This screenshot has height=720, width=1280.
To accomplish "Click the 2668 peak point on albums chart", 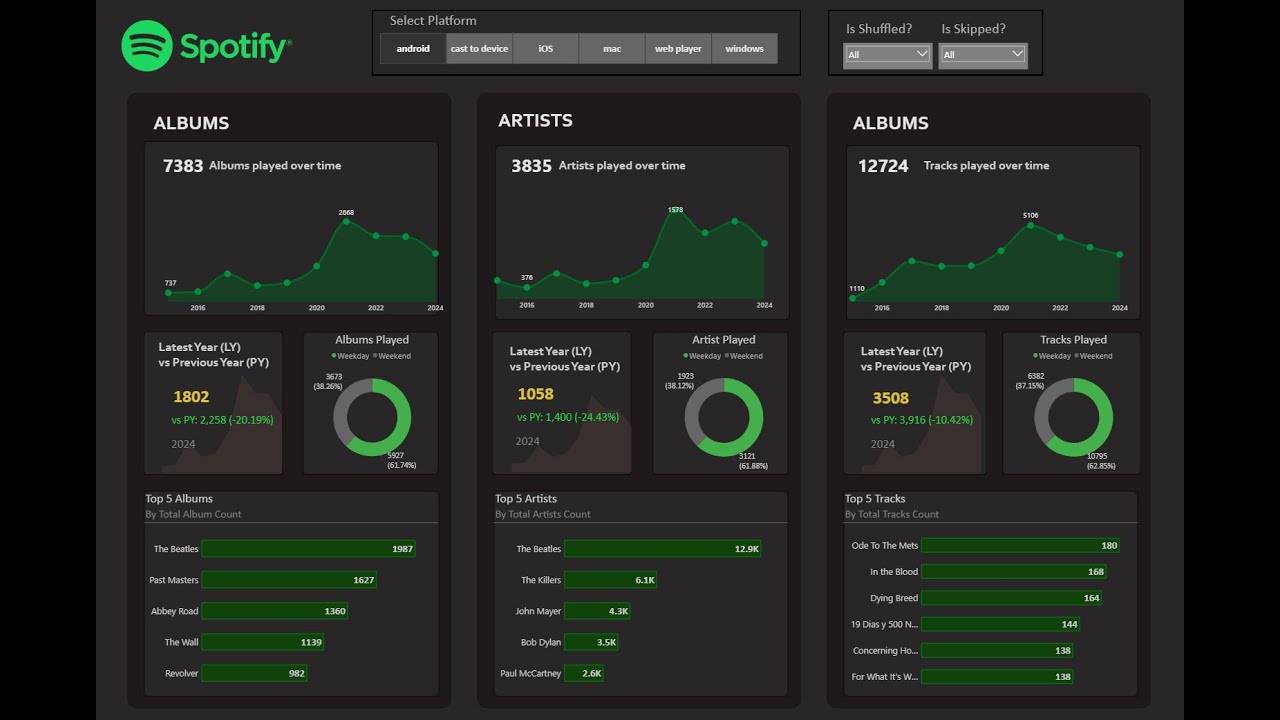I will 346,221.
